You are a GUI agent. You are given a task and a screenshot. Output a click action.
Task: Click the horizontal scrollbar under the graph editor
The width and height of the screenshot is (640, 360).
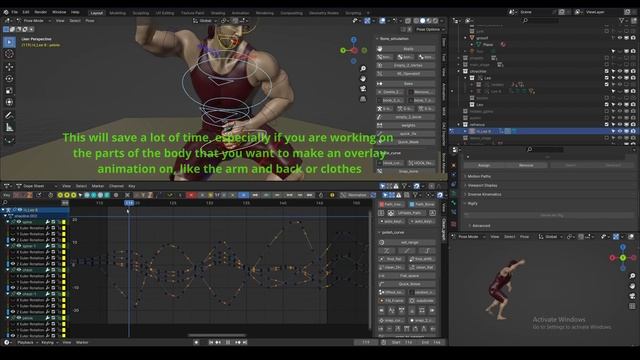click(217, 336)
